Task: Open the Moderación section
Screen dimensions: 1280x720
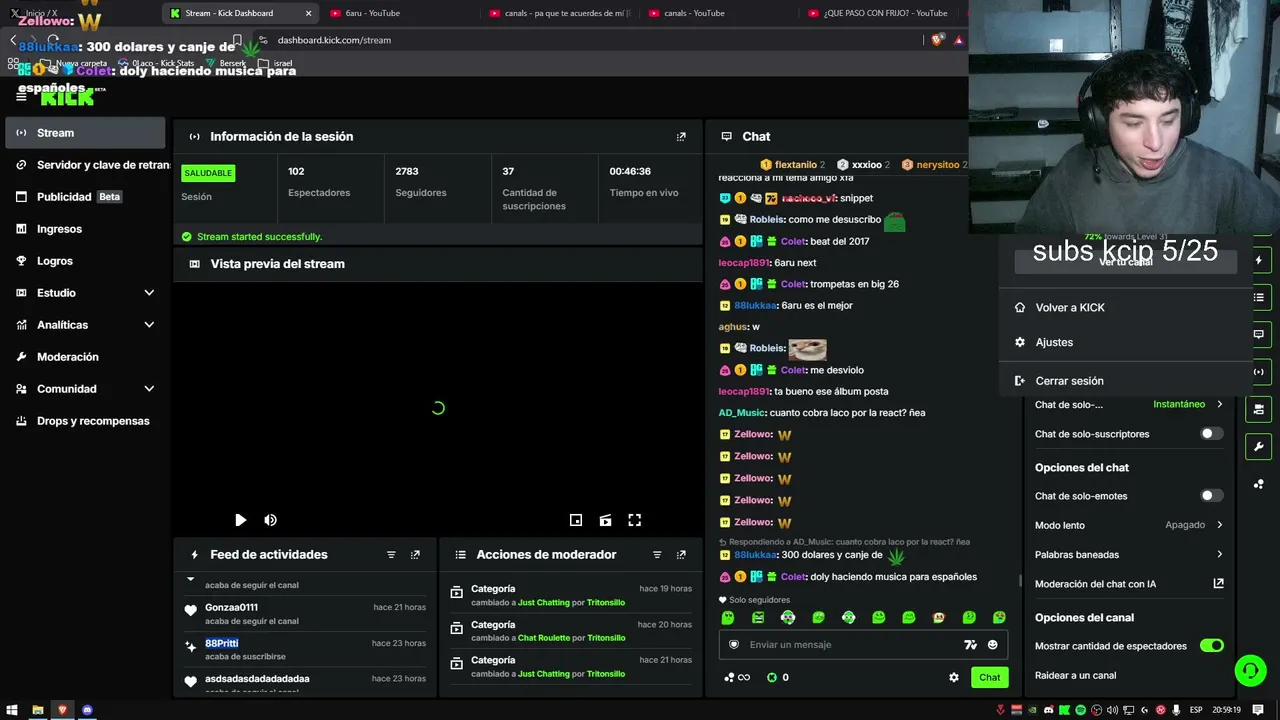Action: 85,357
